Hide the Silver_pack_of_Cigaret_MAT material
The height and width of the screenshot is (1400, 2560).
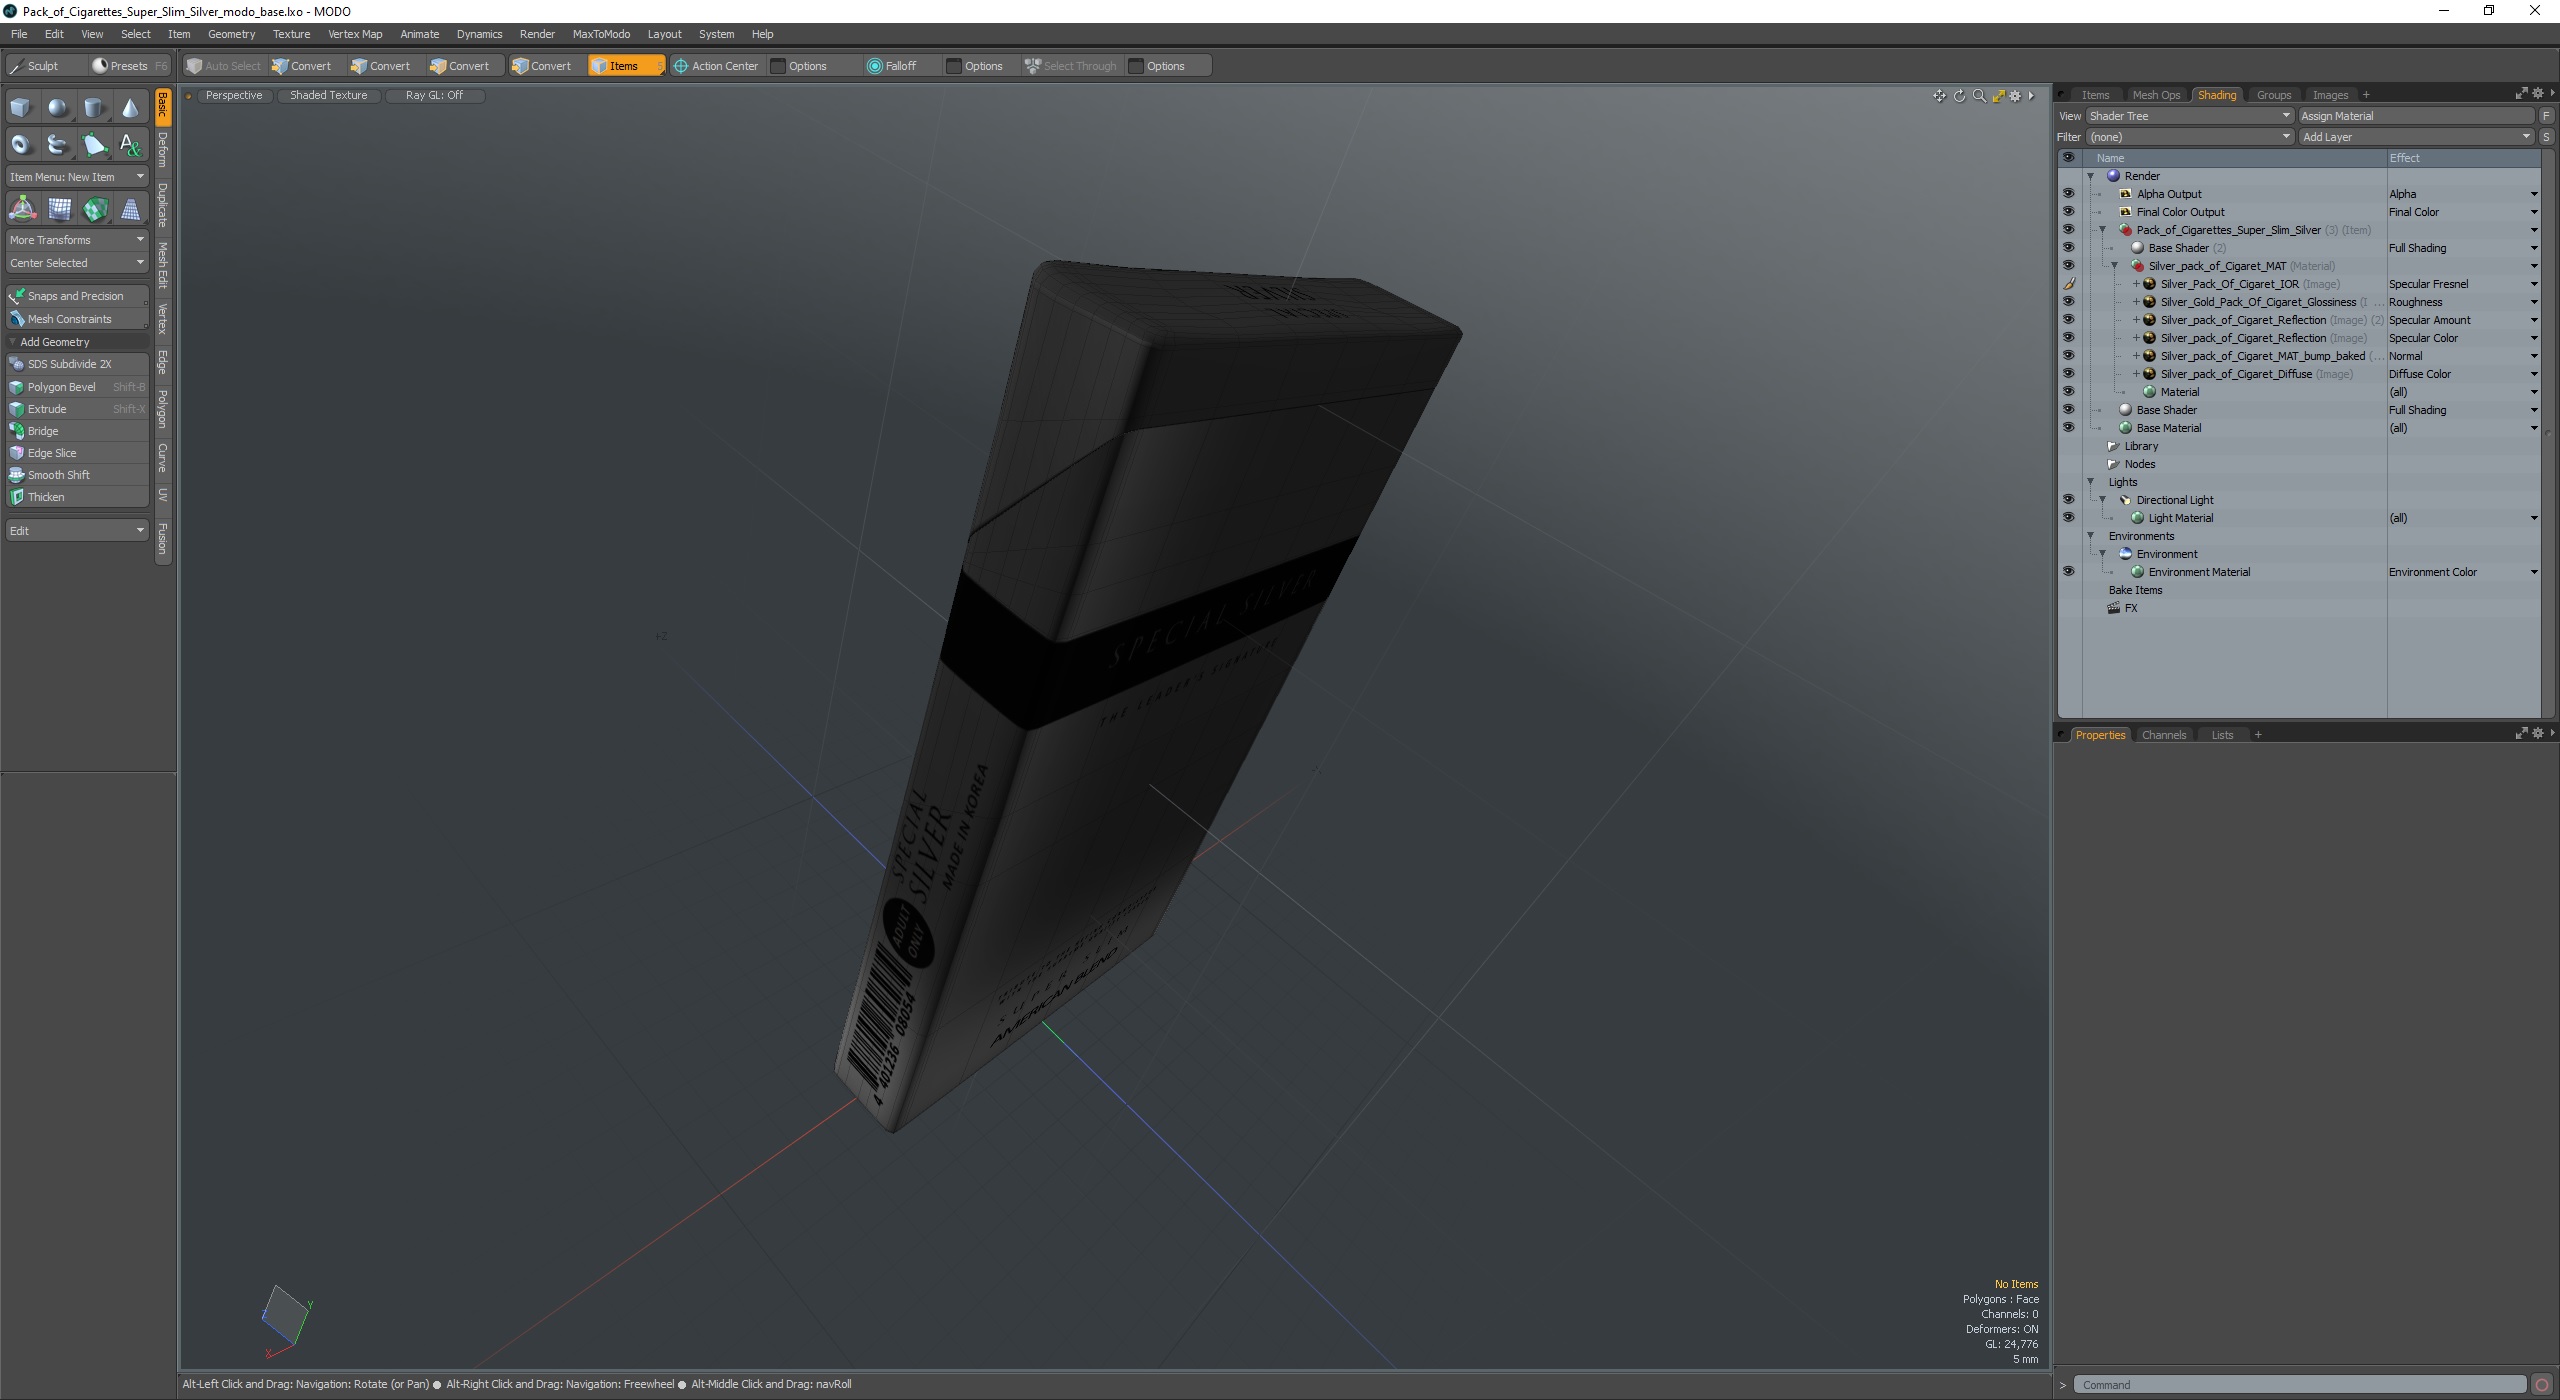point(2068,266)
